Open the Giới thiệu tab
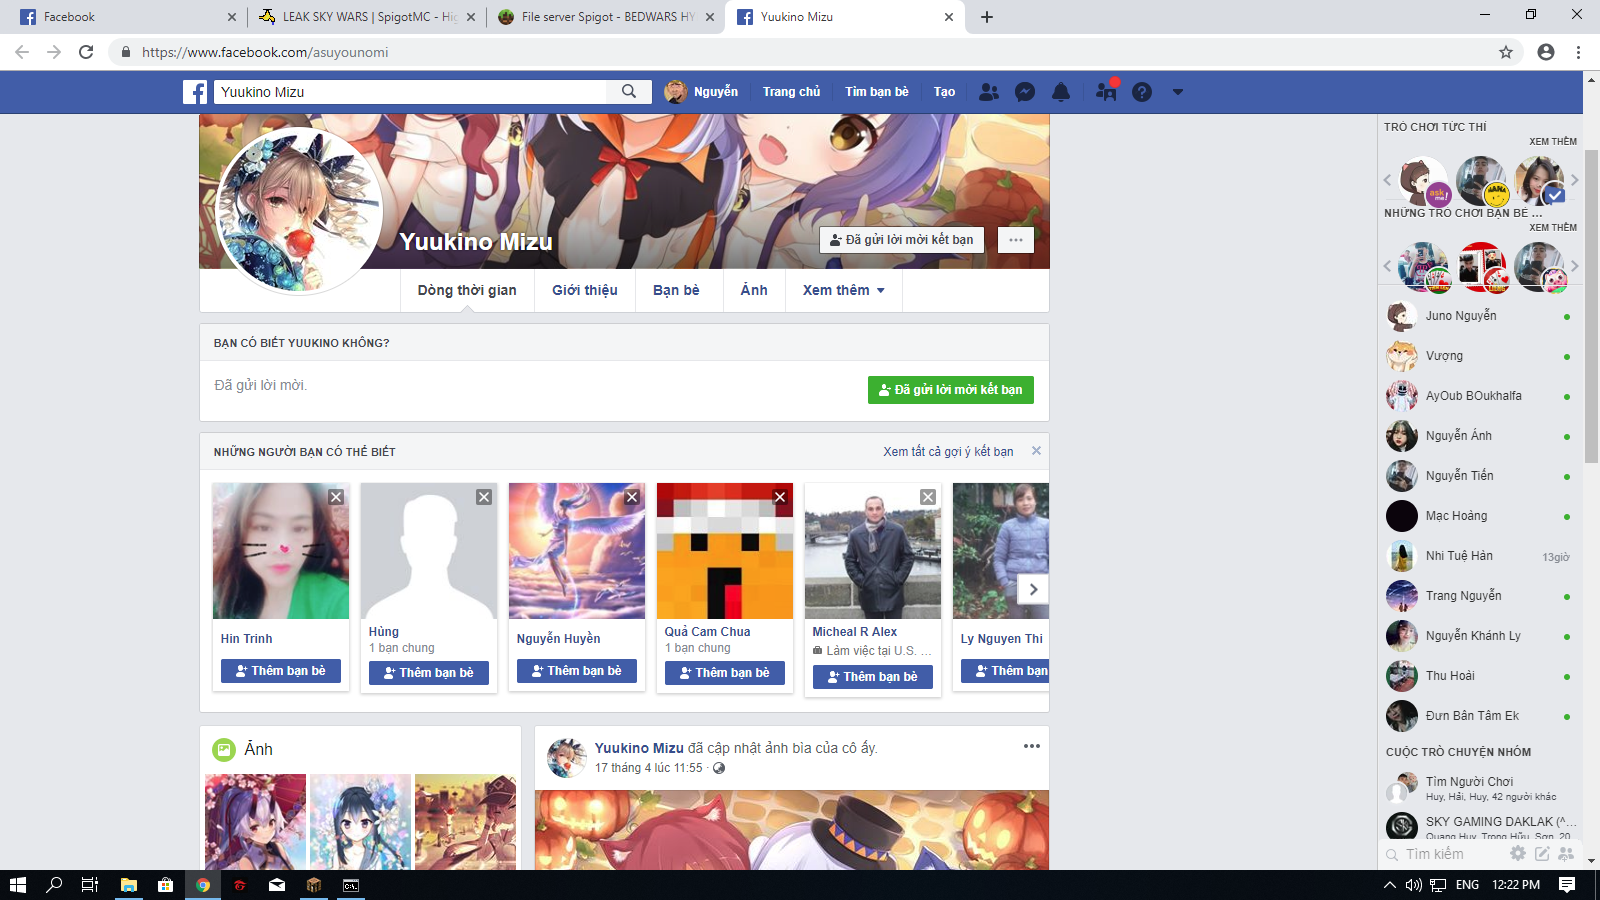The width and height of the screenshot is (1600, 900). (585, 290)
